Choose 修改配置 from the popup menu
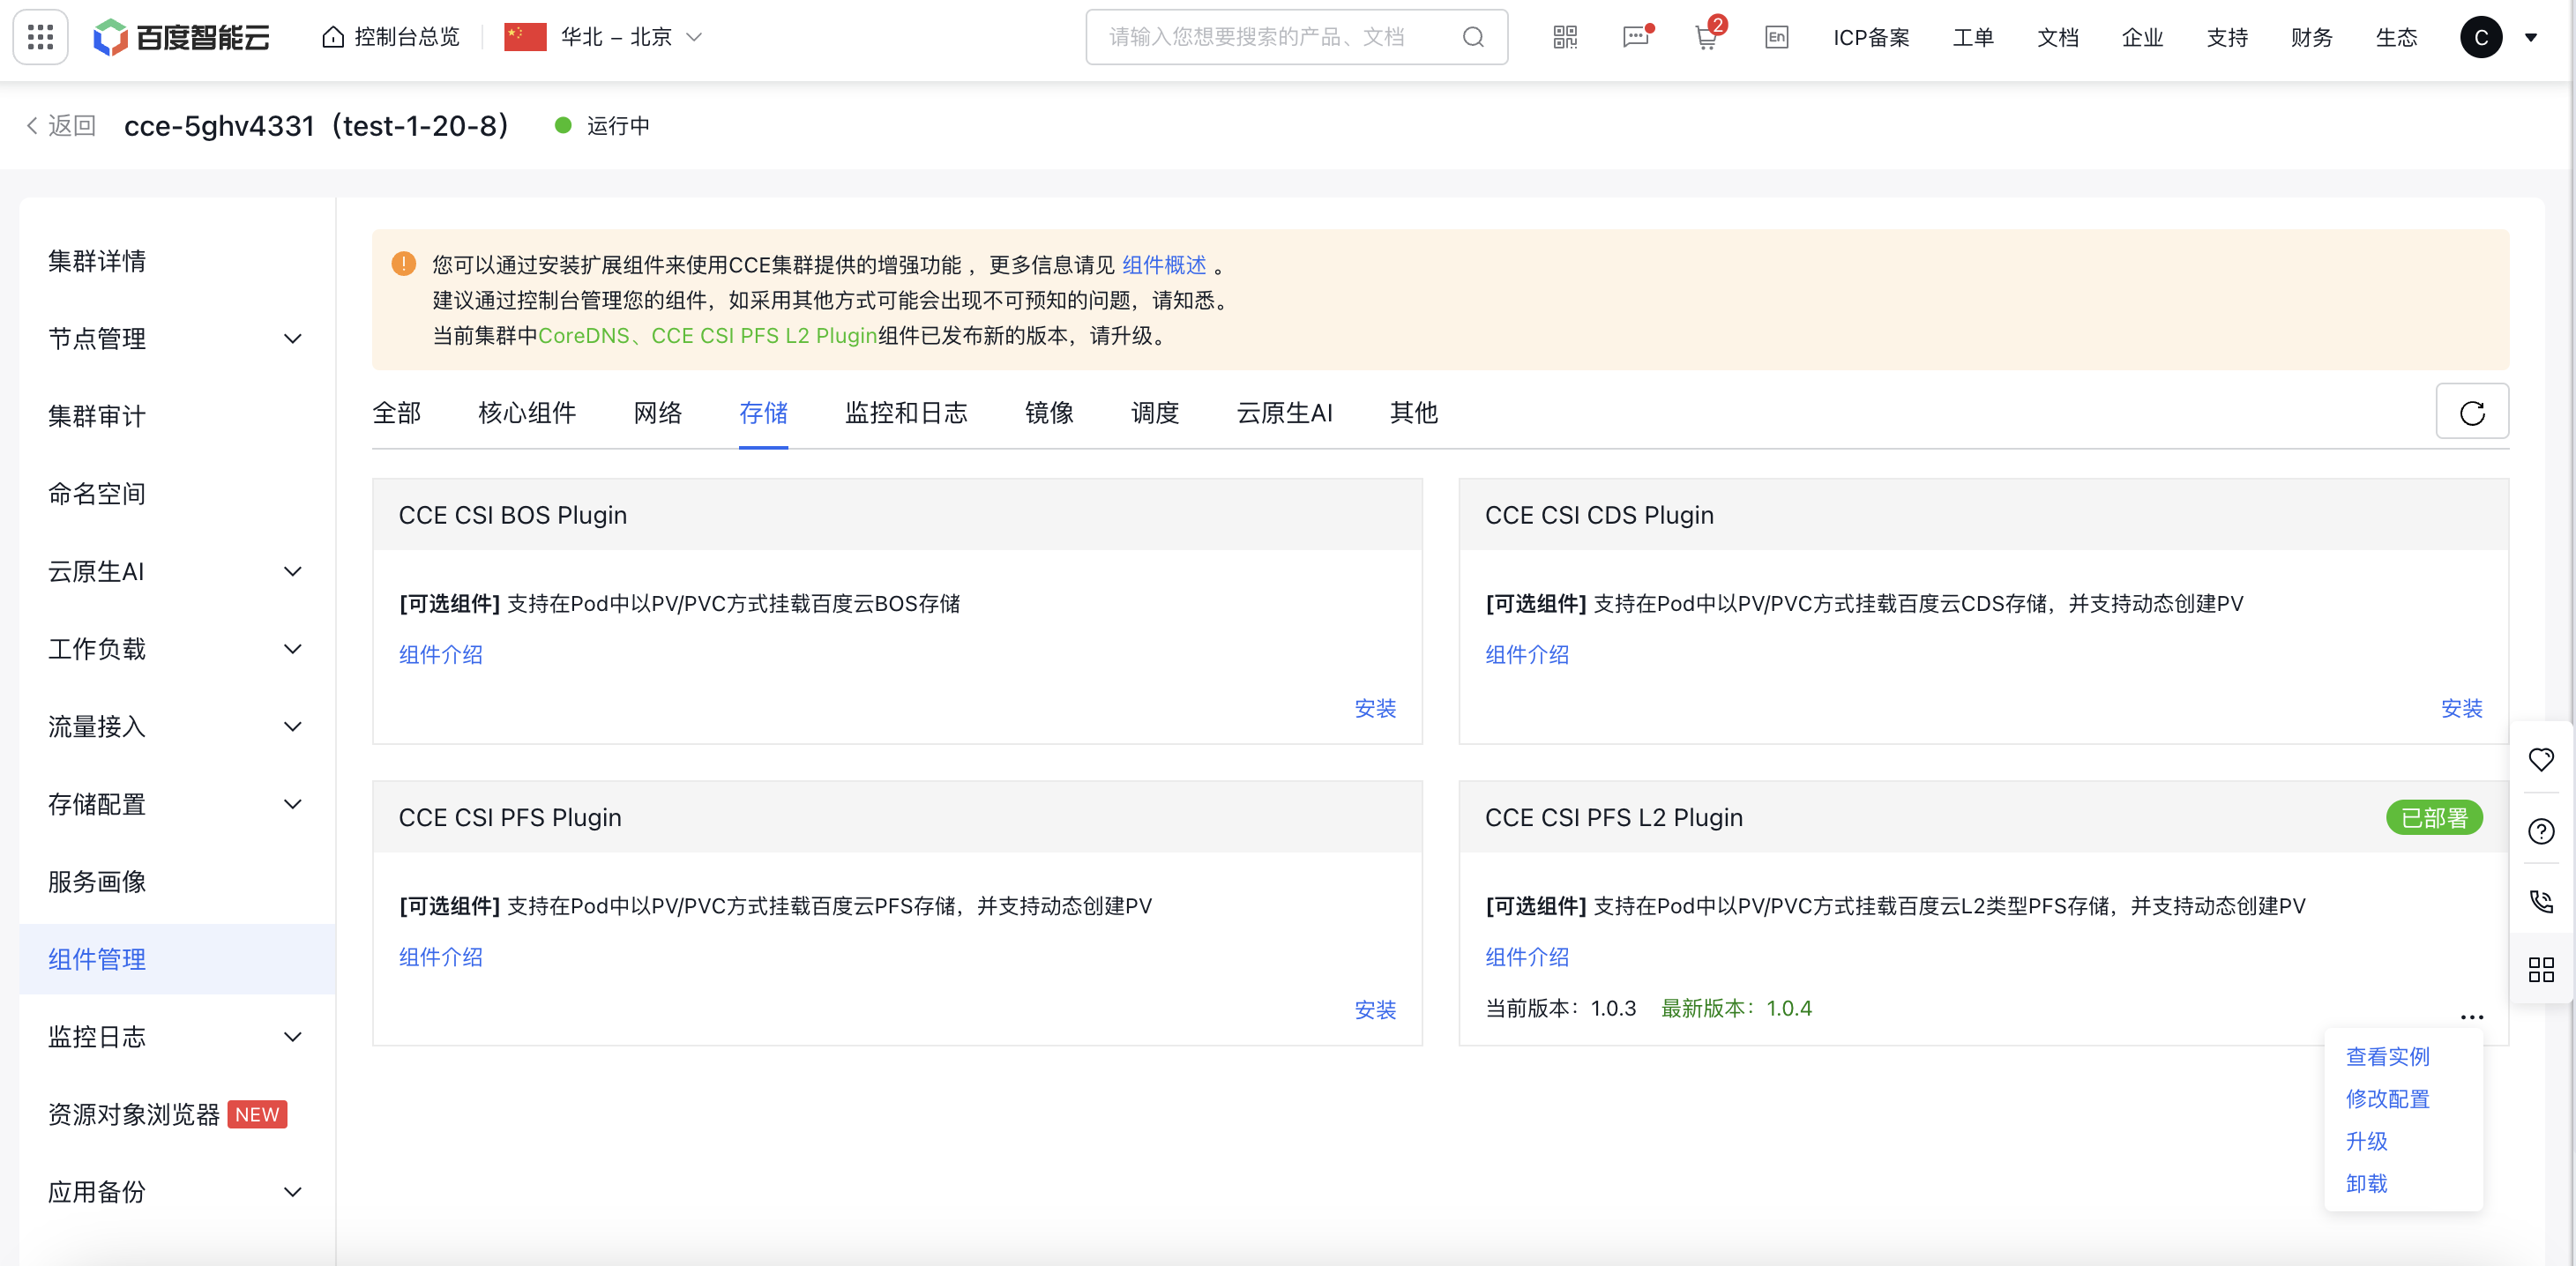The image size is (2576, 1266). (2387, 1099)
